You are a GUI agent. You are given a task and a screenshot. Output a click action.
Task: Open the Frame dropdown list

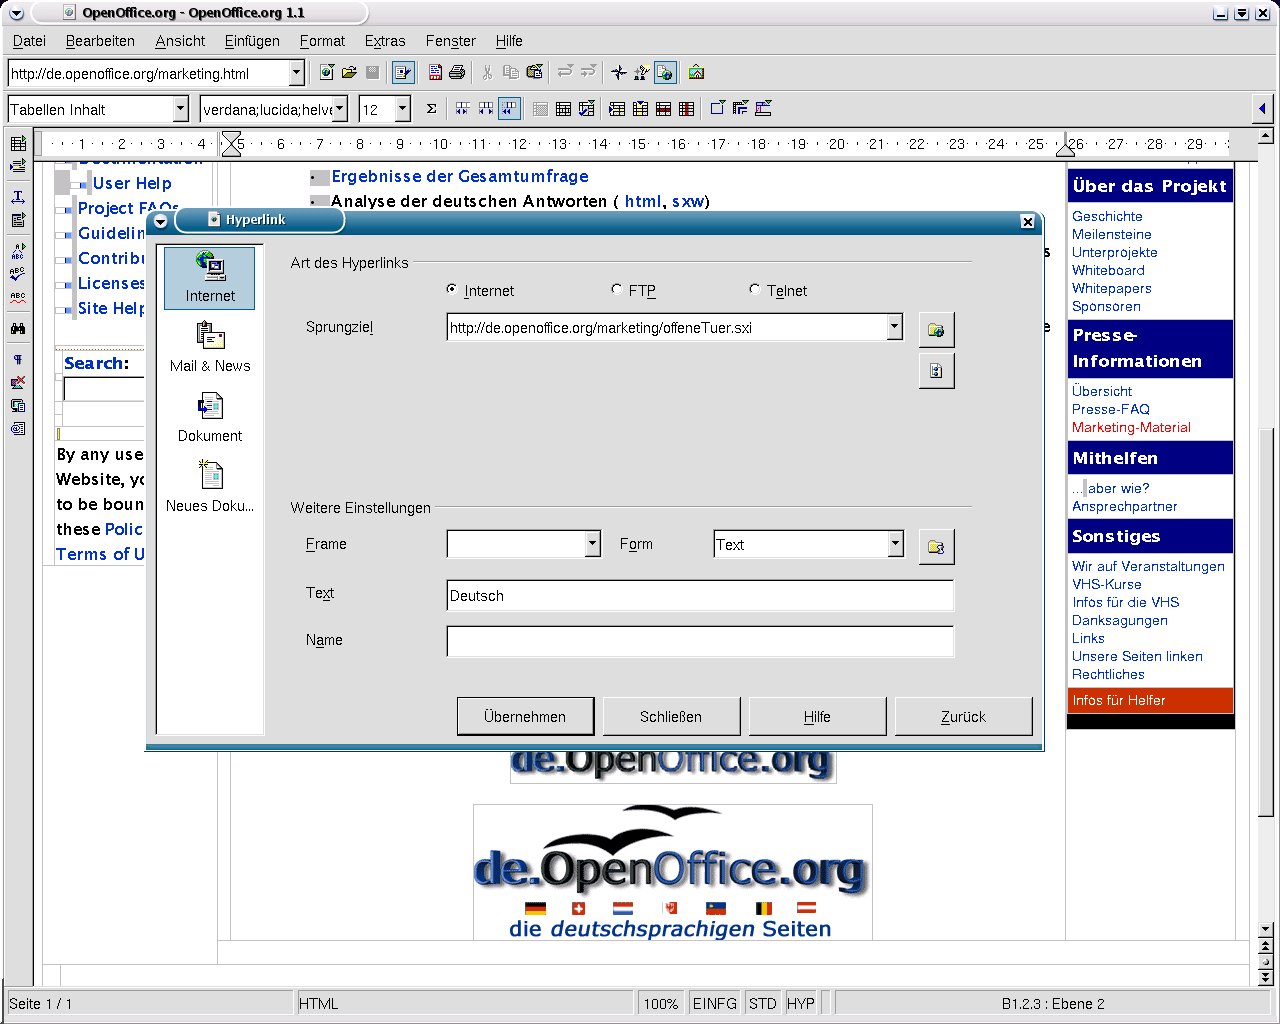(x=592, y=544)
